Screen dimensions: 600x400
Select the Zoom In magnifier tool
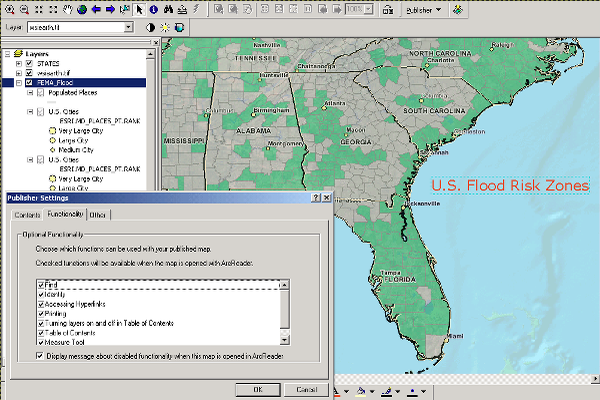point(7,10)
